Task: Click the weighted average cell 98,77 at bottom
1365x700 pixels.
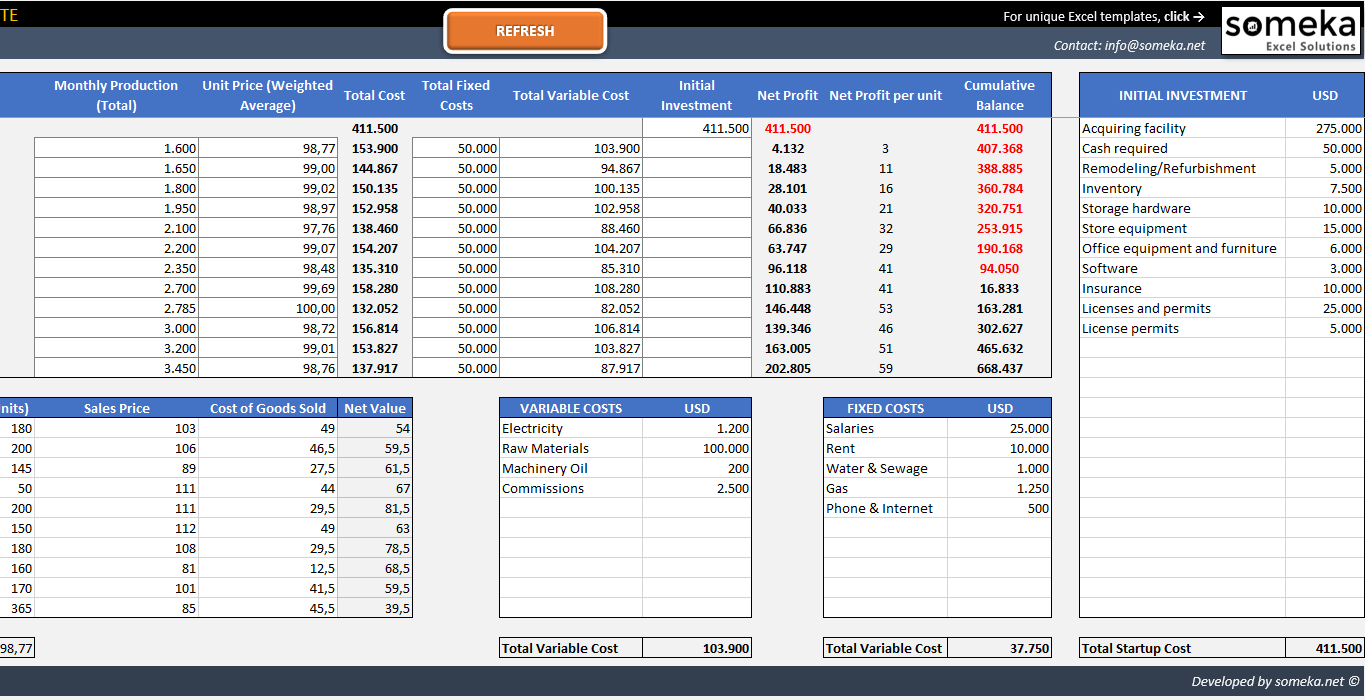Action: (17, 648)
